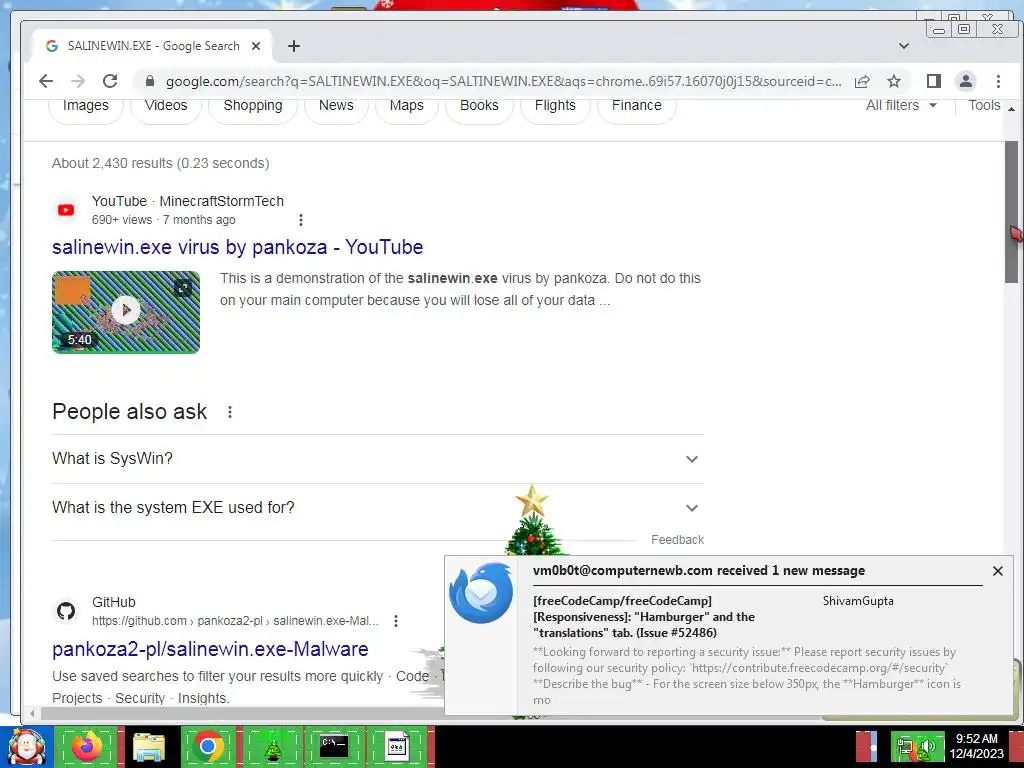
Task: Click the taskbar clock showing 9:52 AM
Action: pos(977,746)
